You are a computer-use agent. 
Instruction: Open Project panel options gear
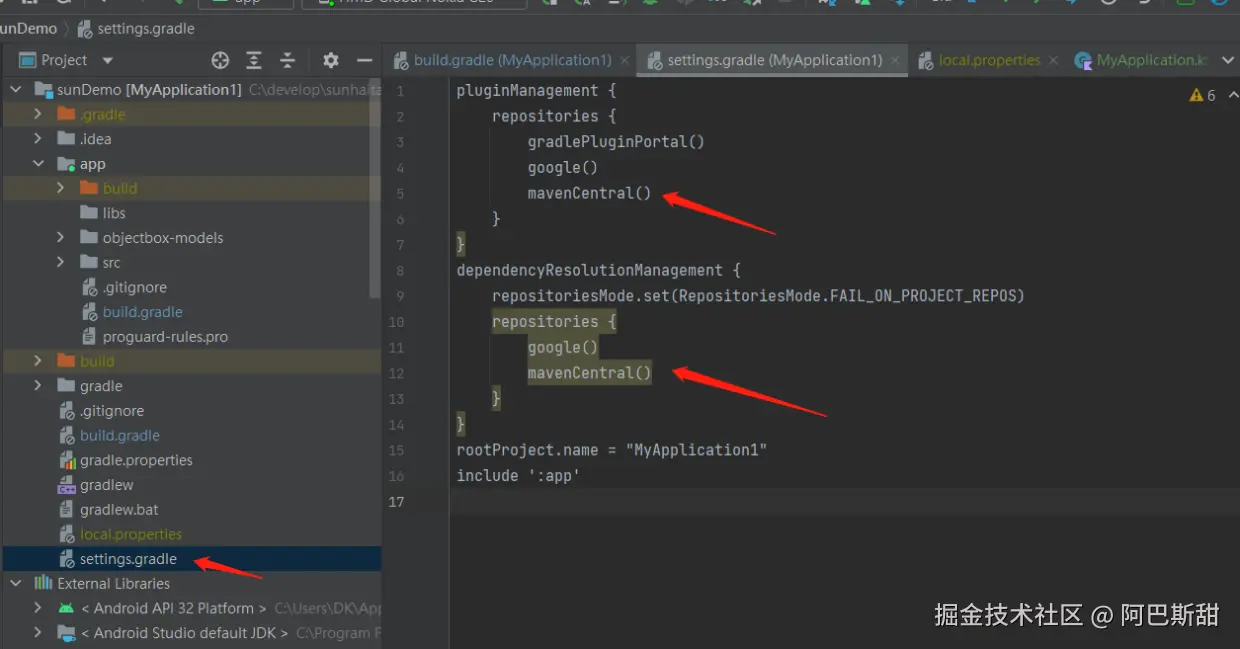tap(331, 60)
